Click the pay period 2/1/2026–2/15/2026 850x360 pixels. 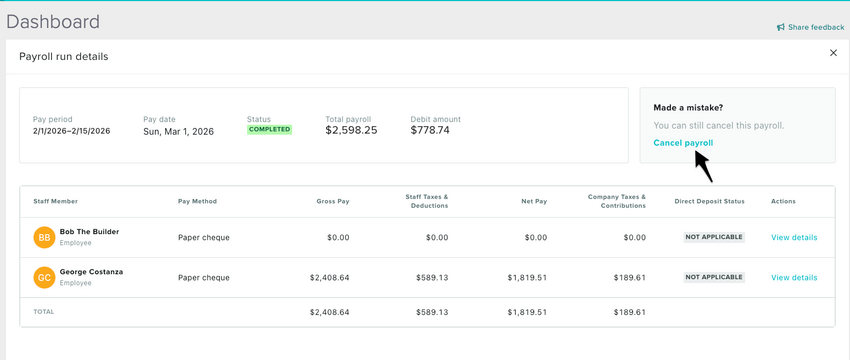click(x=72, y=131)
